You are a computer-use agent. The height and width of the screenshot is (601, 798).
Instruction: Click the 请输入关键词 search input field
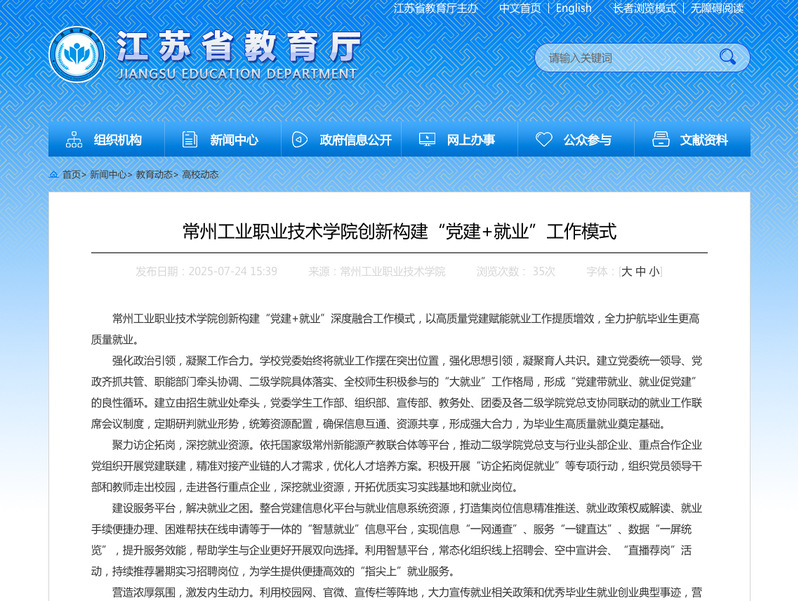click(620, 58)
